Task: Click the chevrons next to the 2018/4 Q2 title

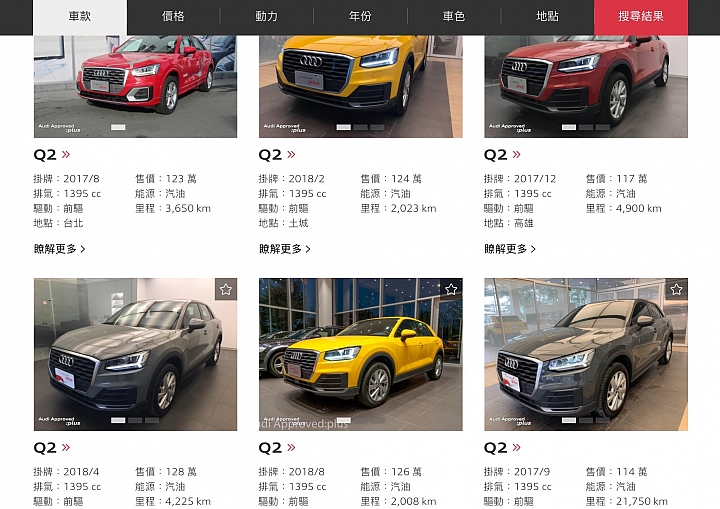Action: pos(66,448)
